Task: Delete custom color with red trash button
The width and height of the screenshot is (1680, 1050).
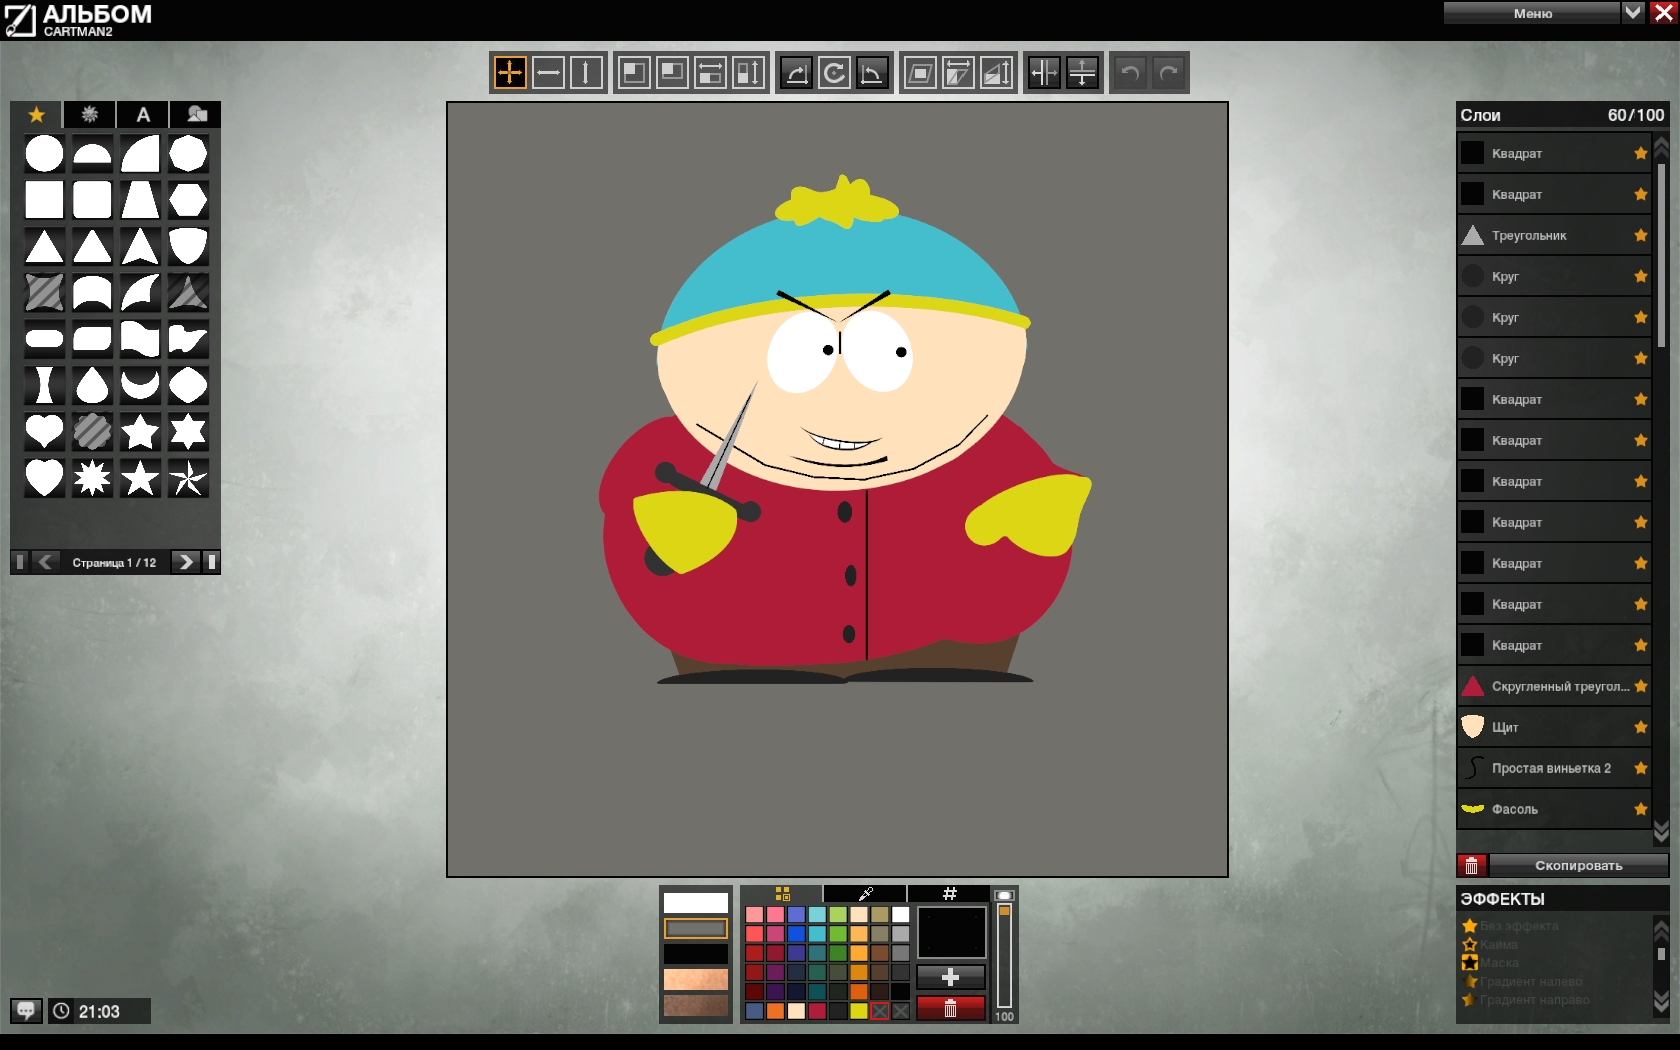Action: (x=951, y=1008)
